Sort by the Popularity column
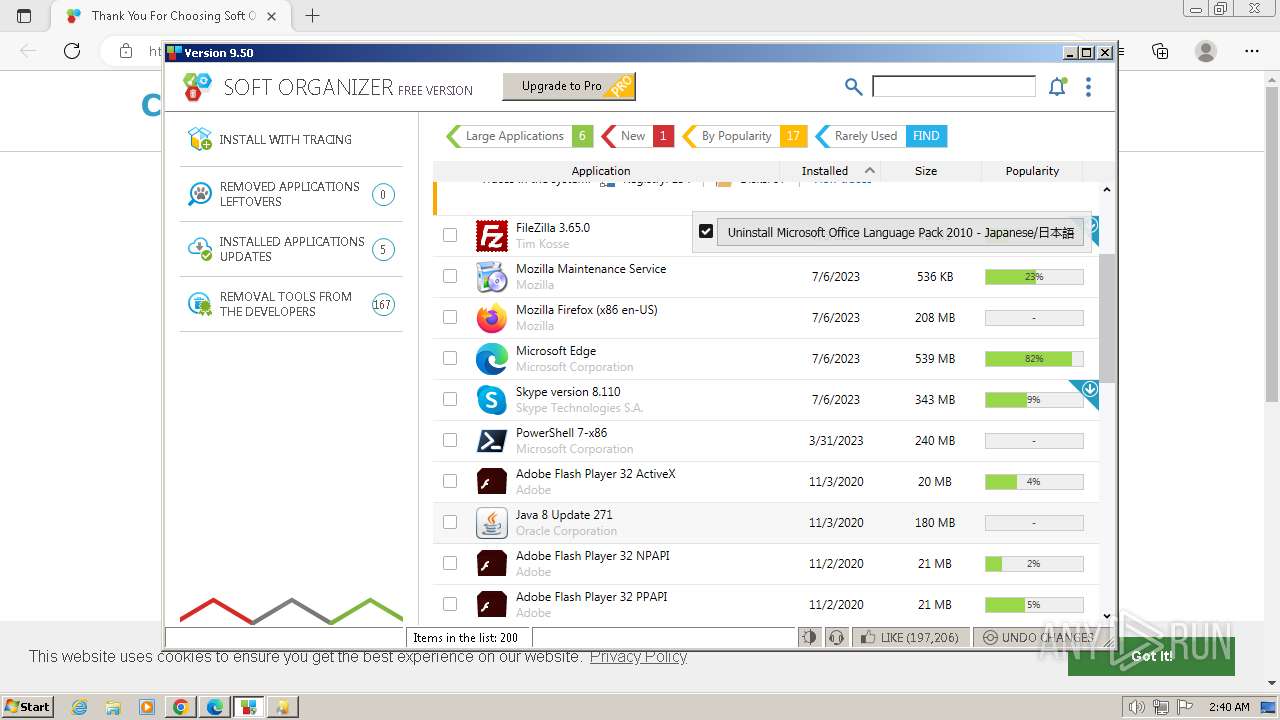 pyautogui.click(x=1032, y=171)
